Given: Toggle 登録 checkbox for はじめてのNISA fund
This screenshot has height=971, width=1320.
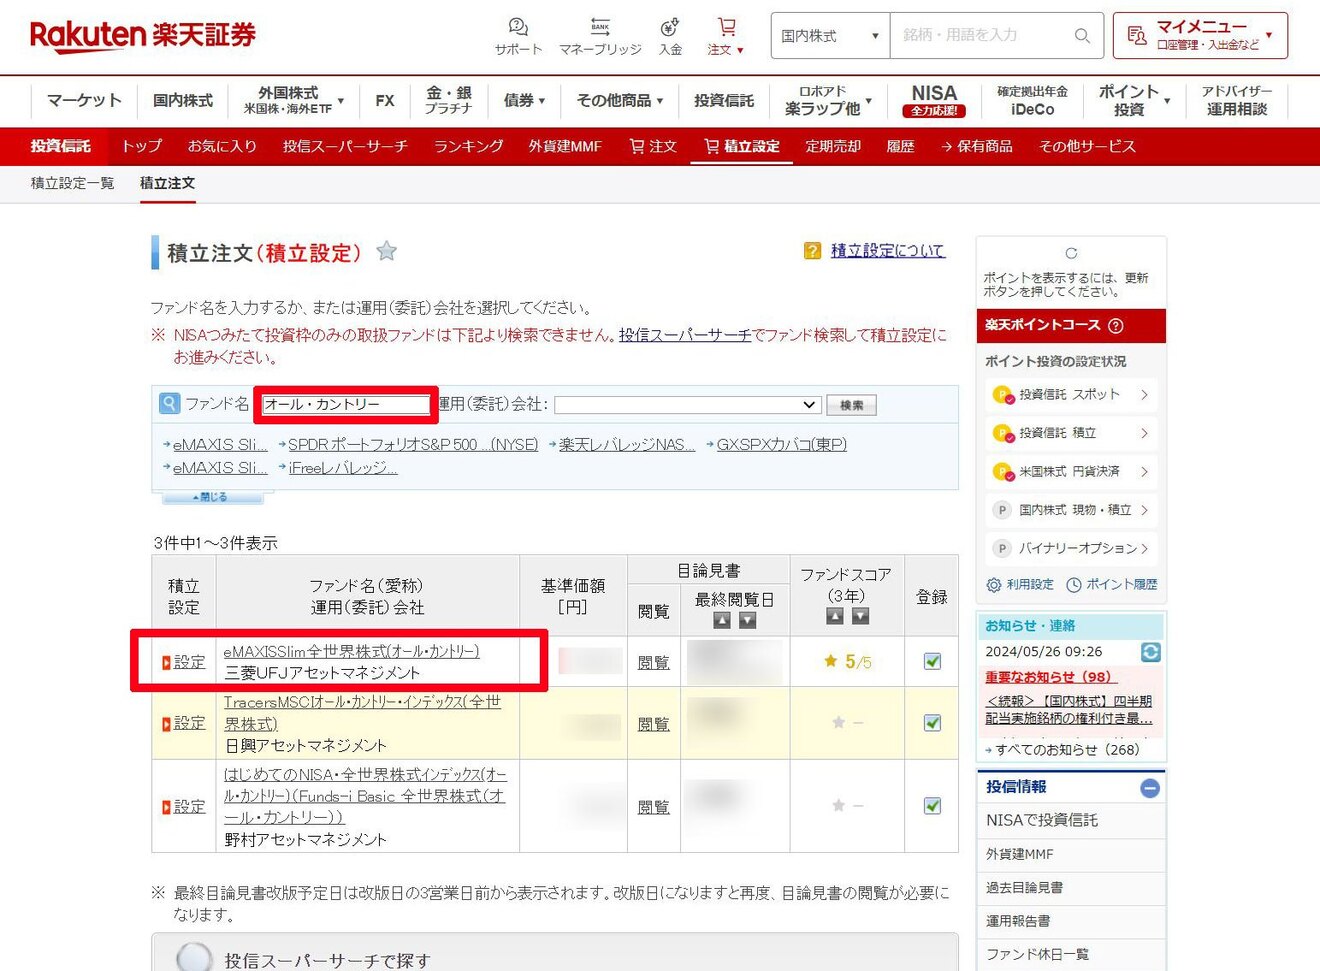Looking at the screenshot, I should pos(932,806).
